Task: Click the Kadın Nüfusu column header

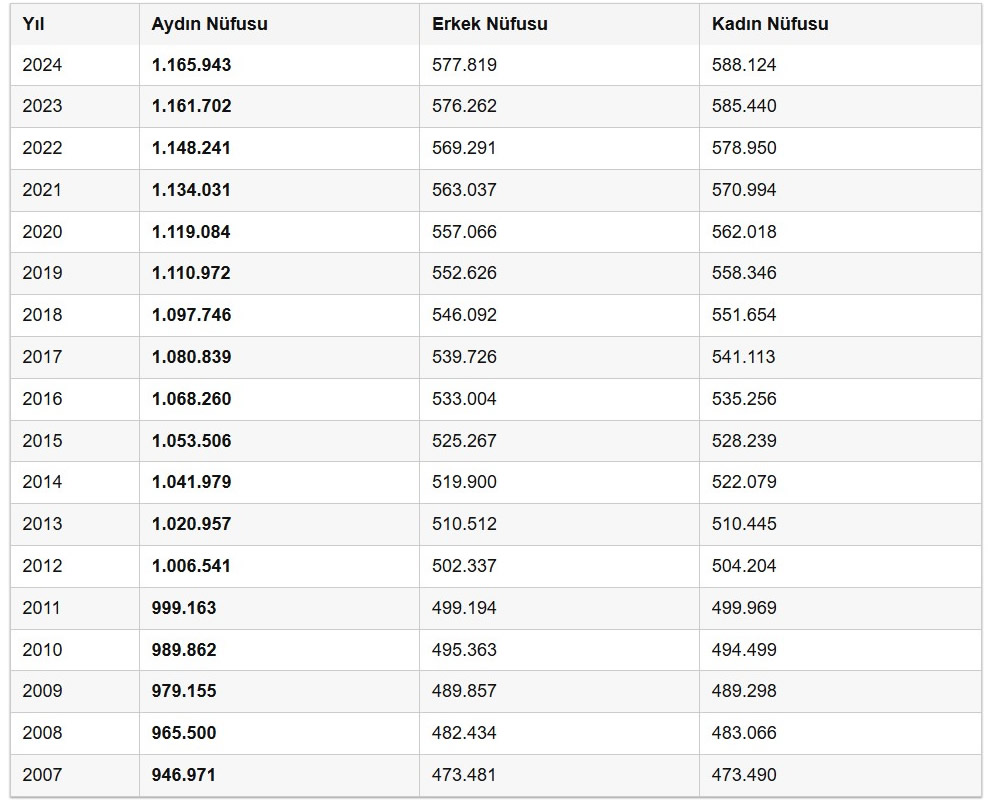Action: [770, 24]
